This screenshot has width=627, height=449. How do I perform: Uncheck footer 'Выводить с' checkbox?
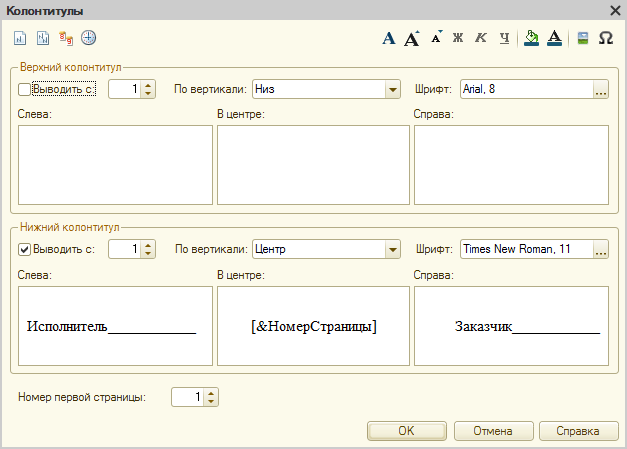(x=25, y=249)
